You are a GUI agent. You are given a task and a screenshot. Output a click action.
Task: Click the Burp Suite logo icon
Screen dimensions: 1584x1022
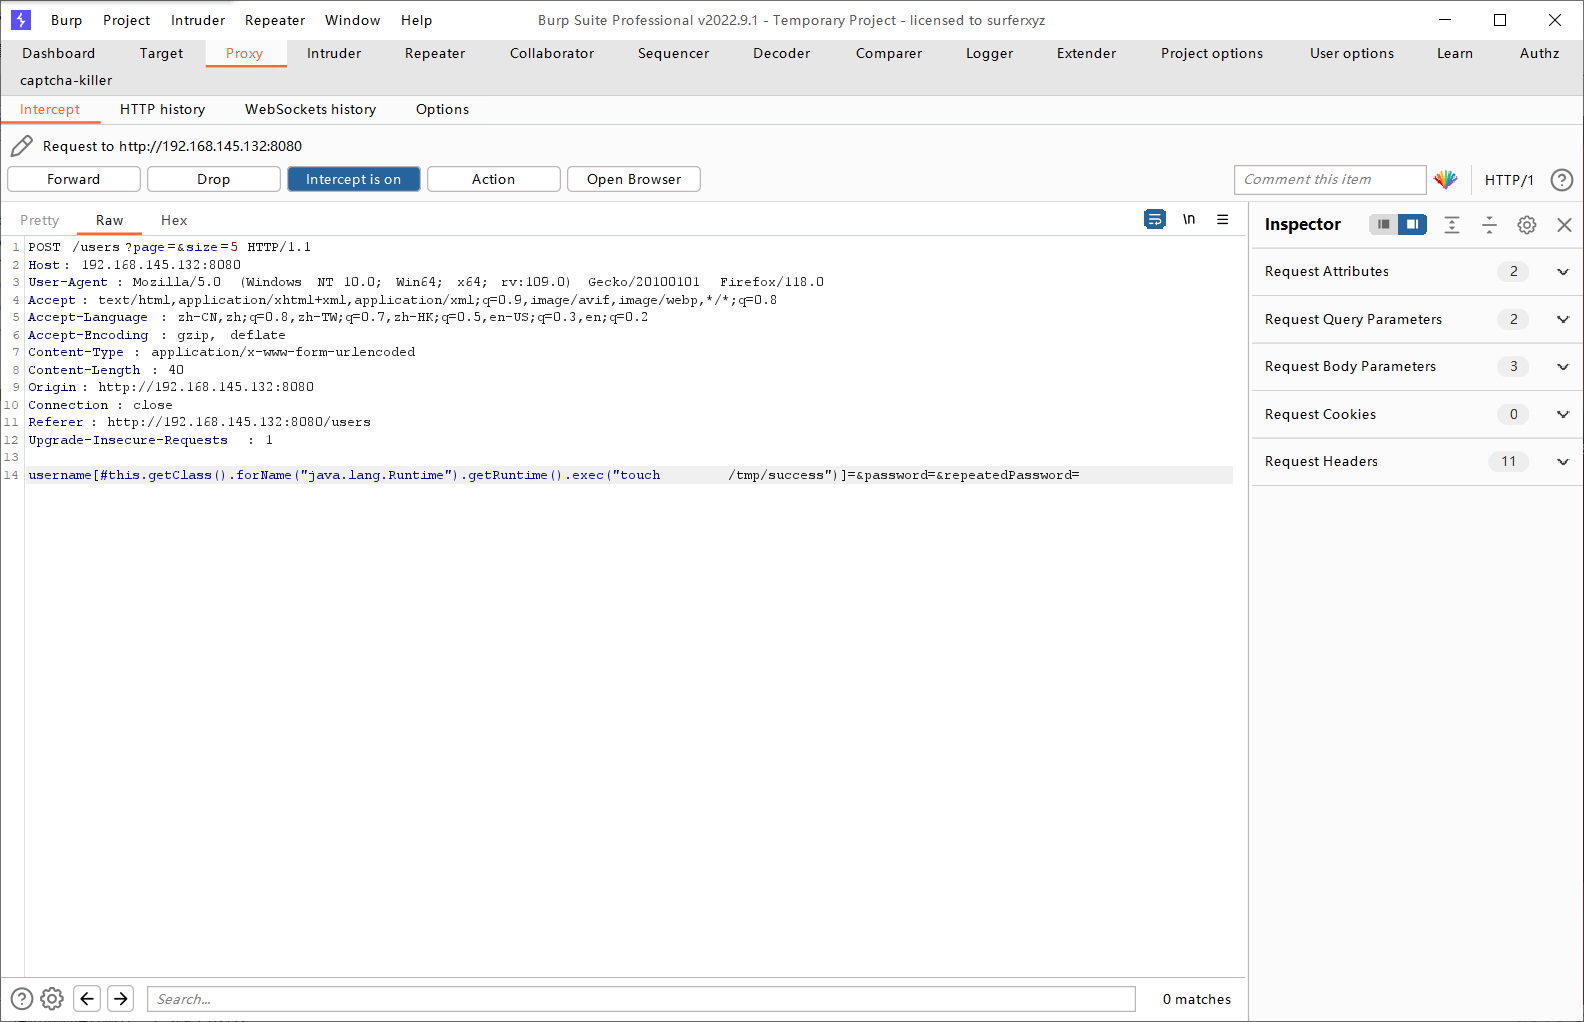21,20
